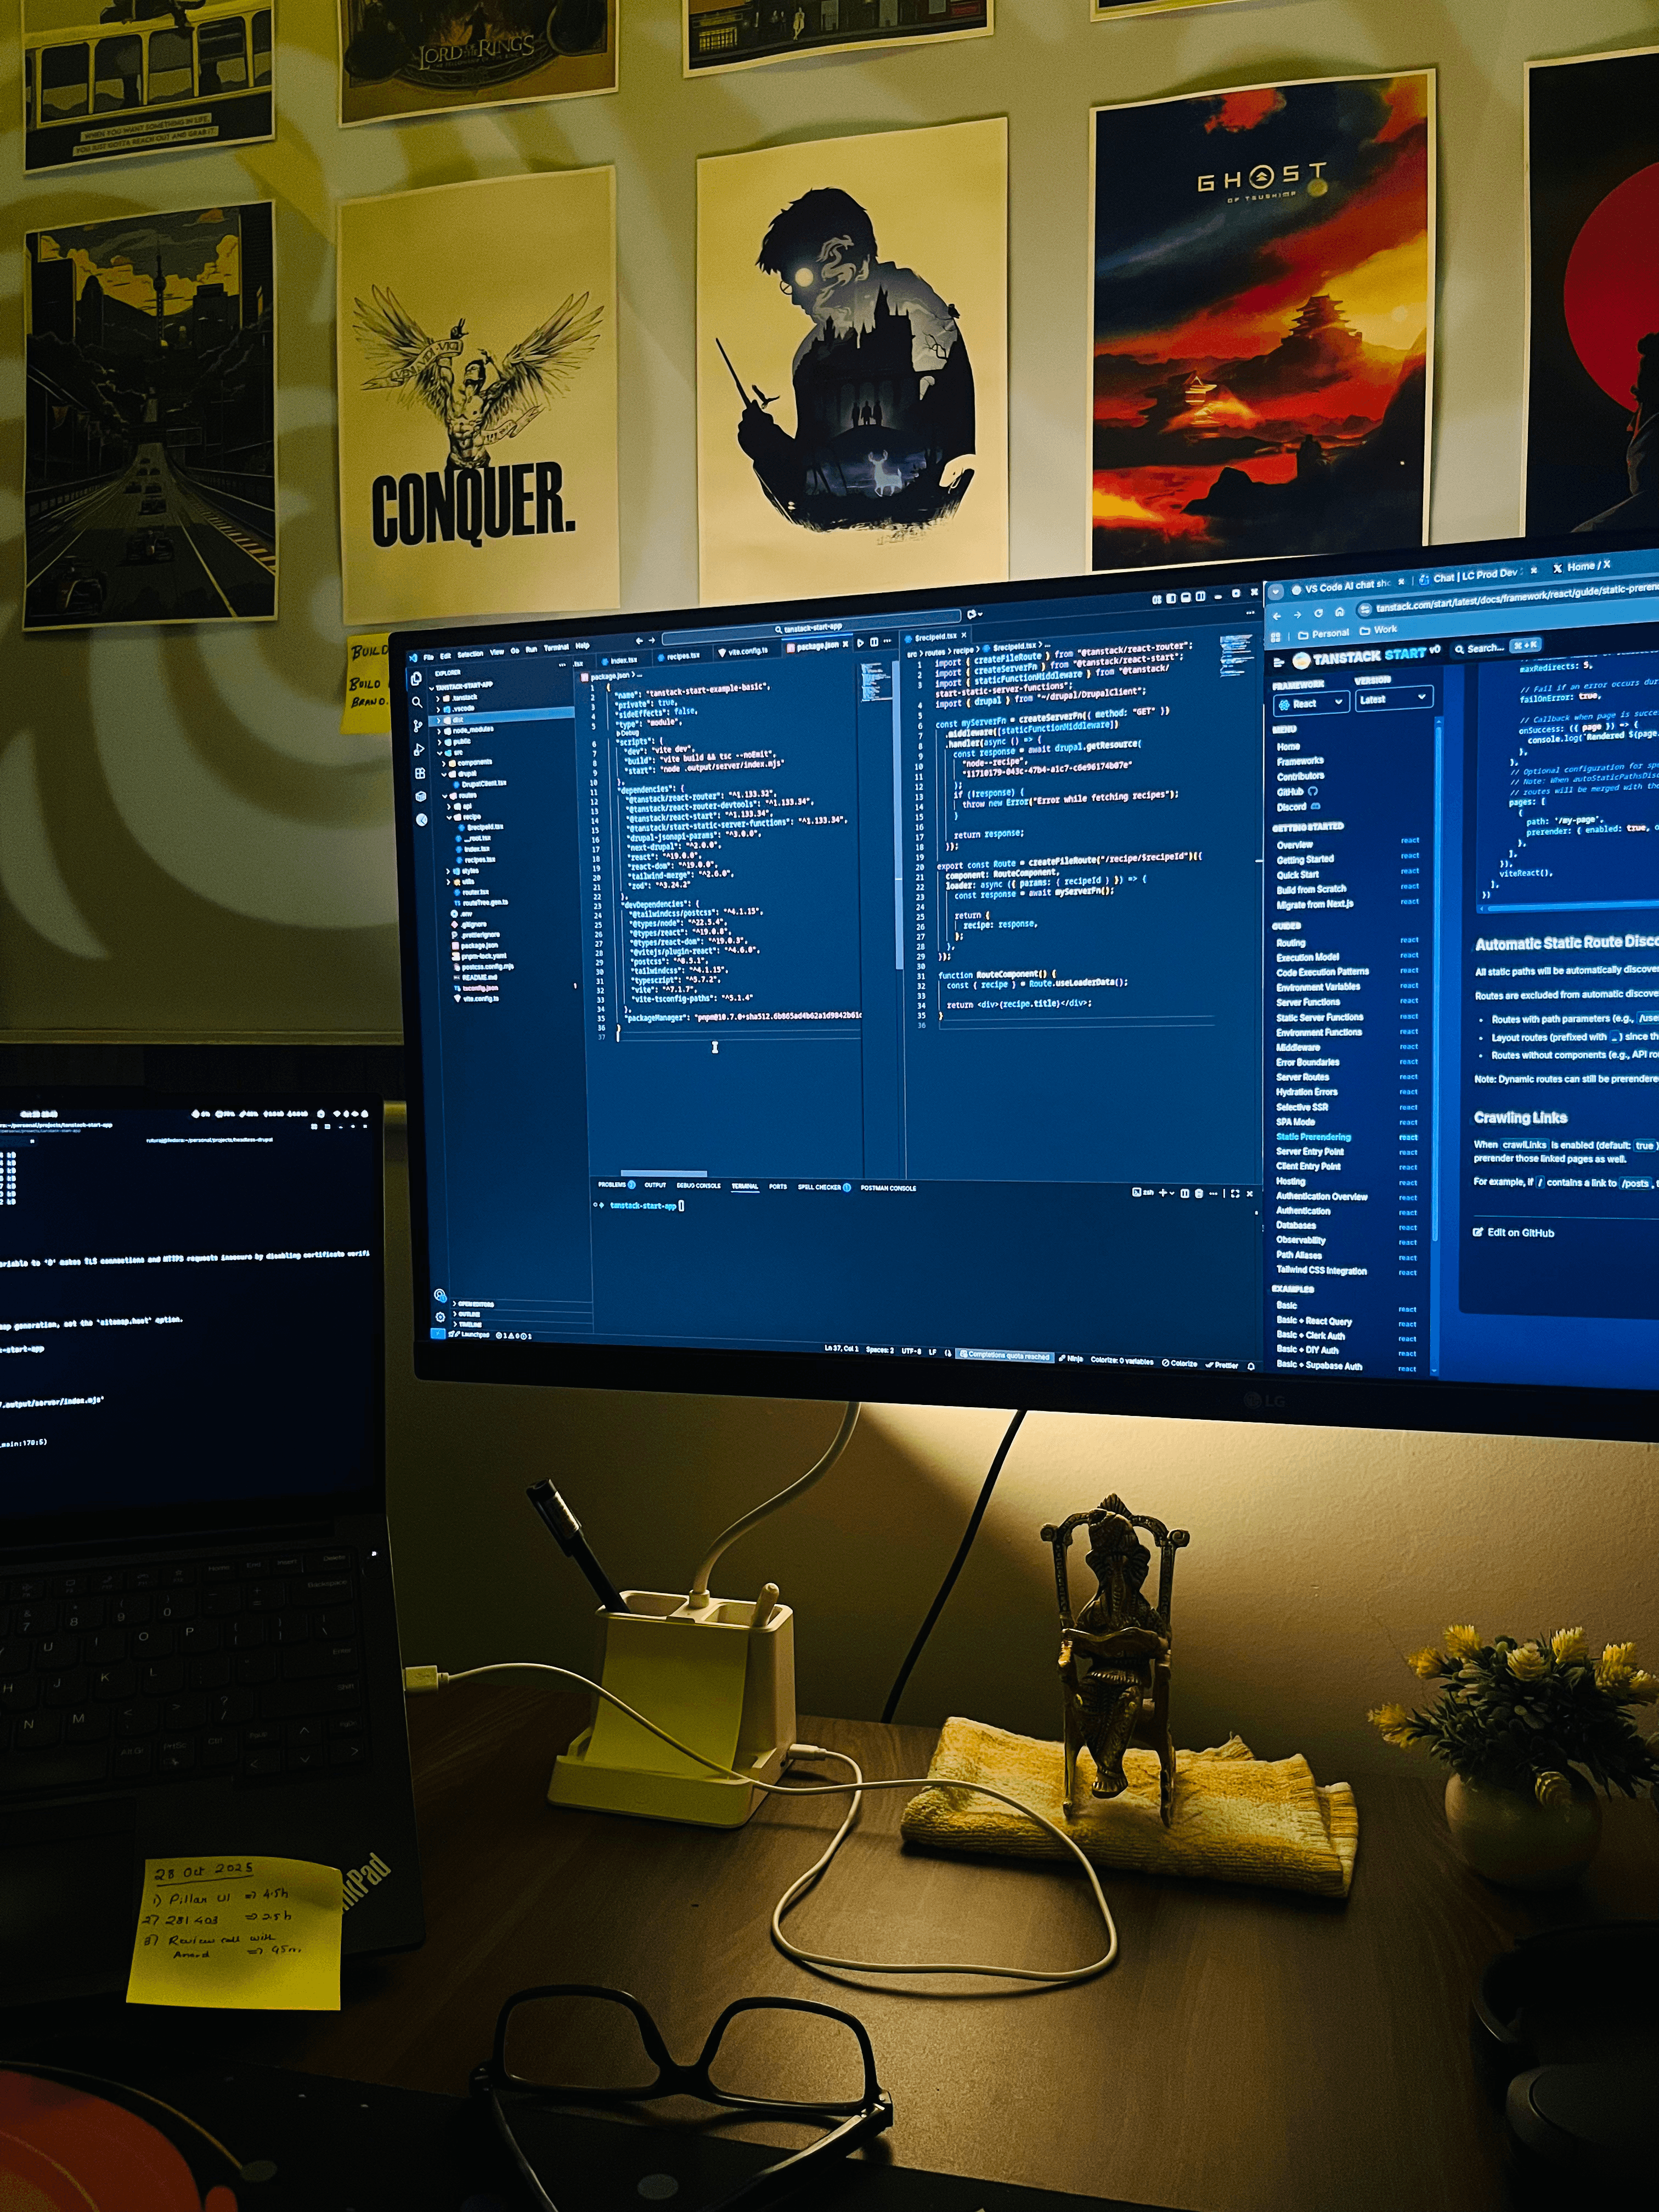Click the VS Code command center search

click(811, 628)
